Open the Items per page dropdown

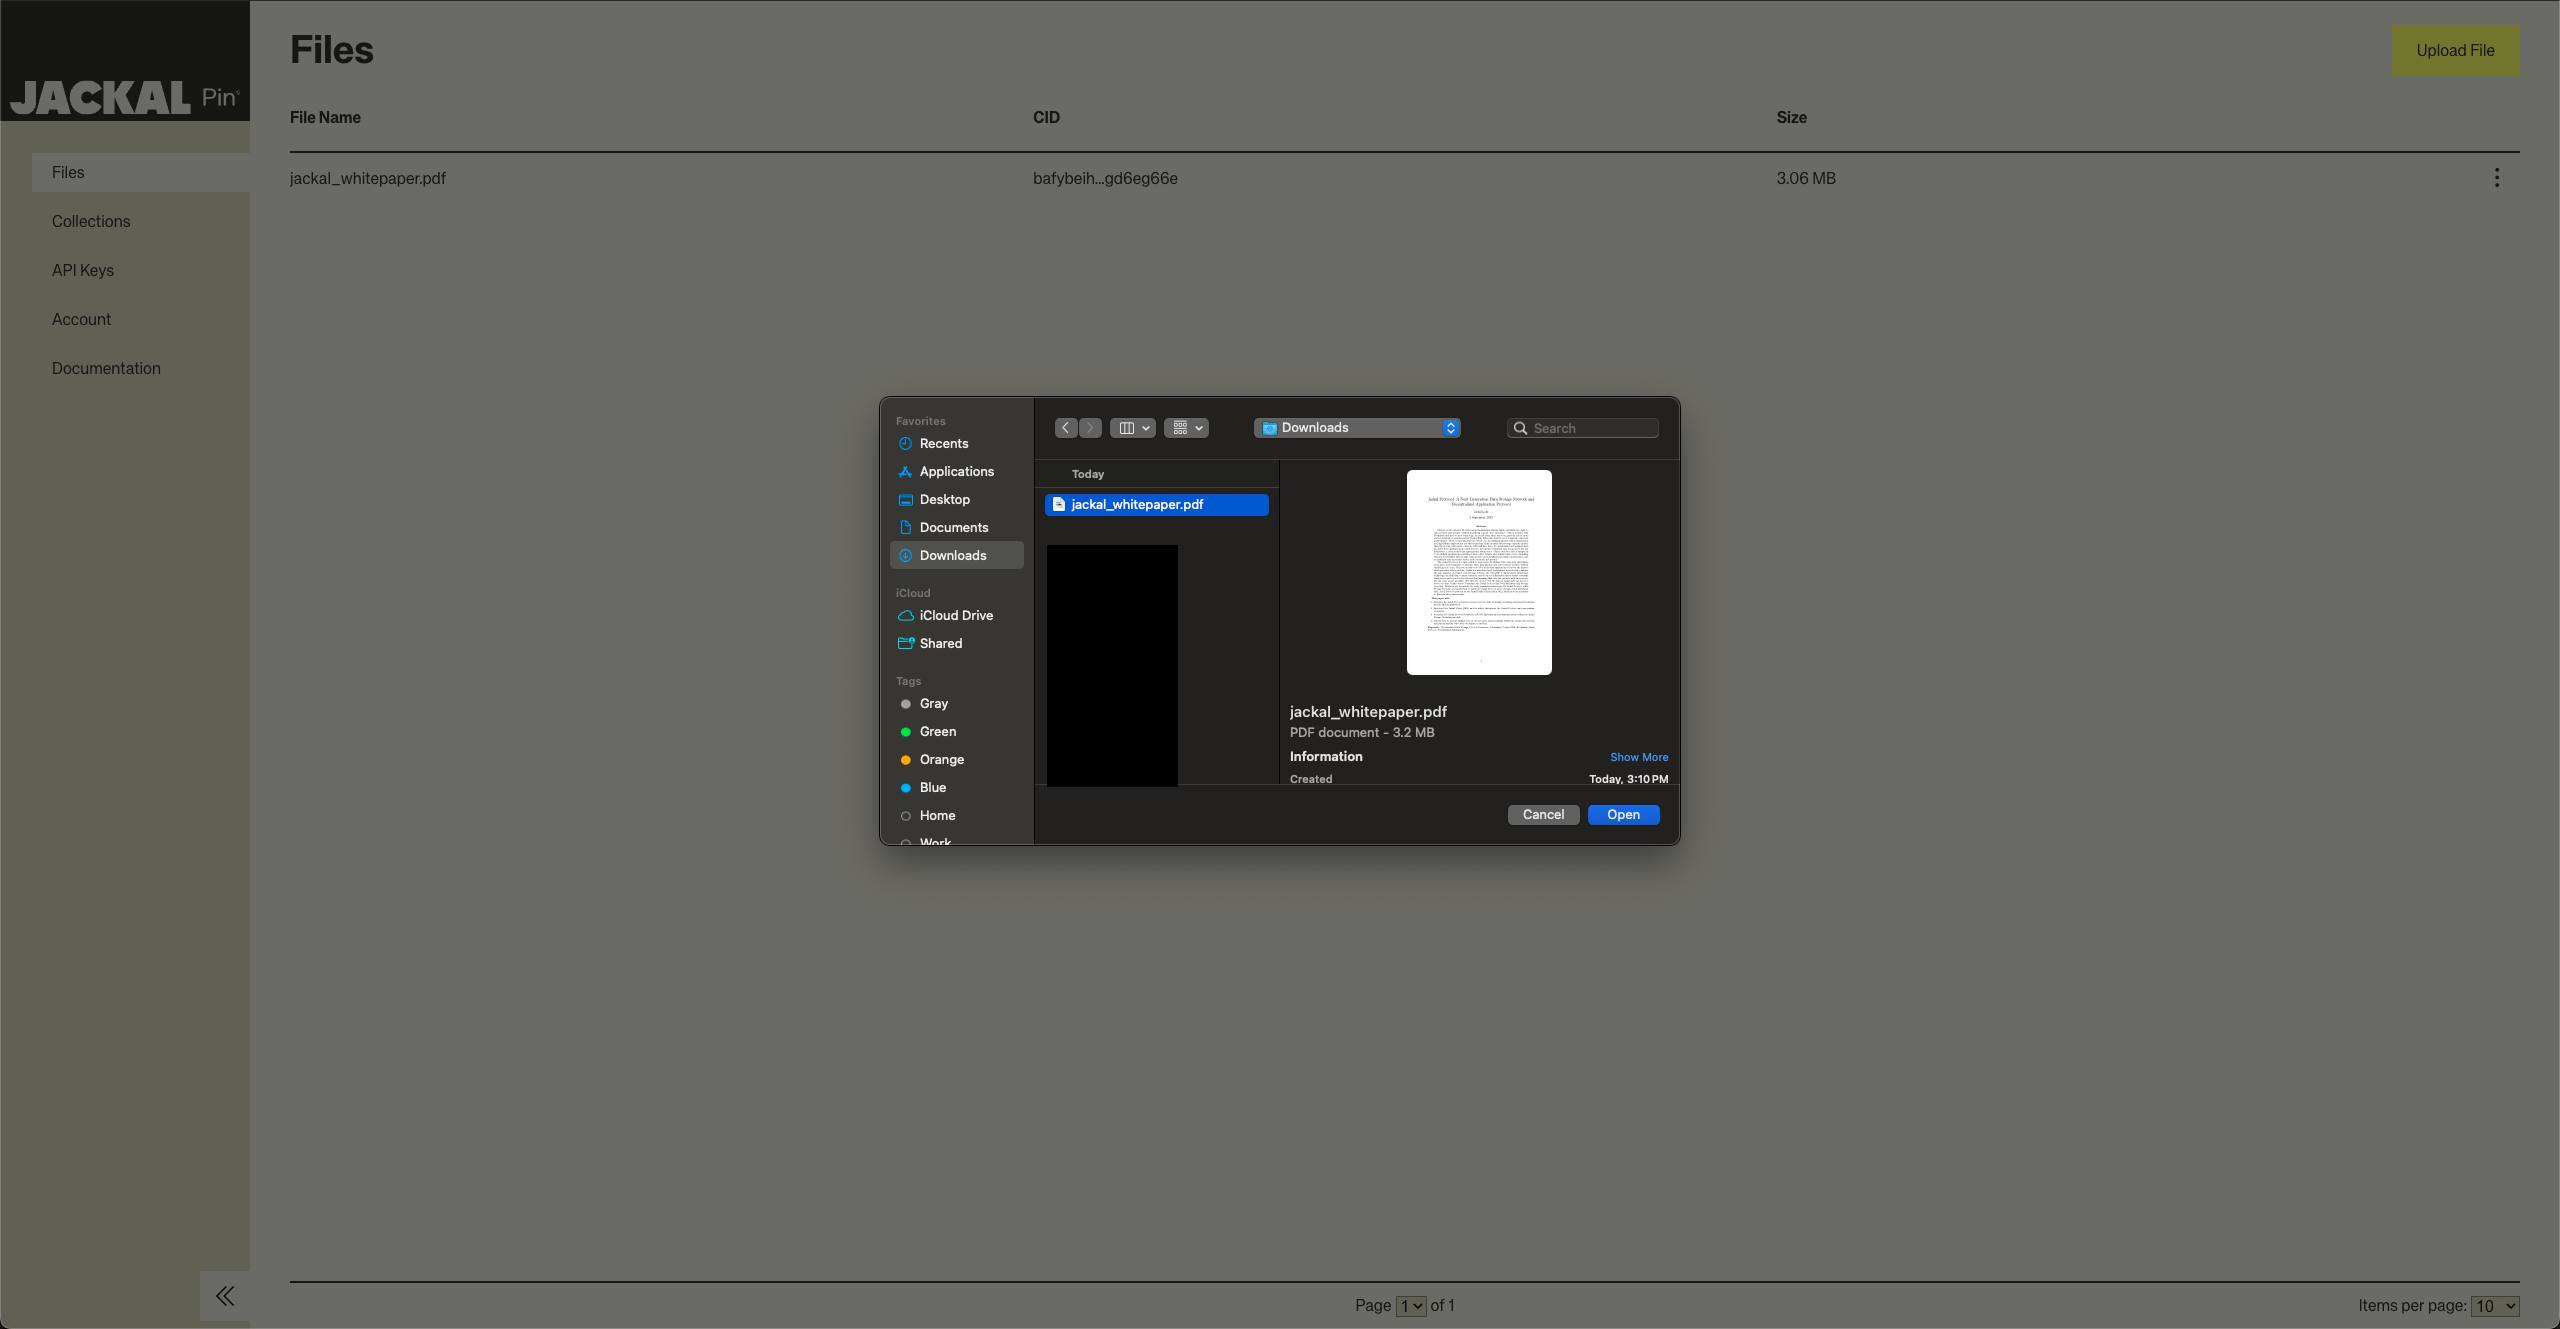(x=2495, y=1306)
